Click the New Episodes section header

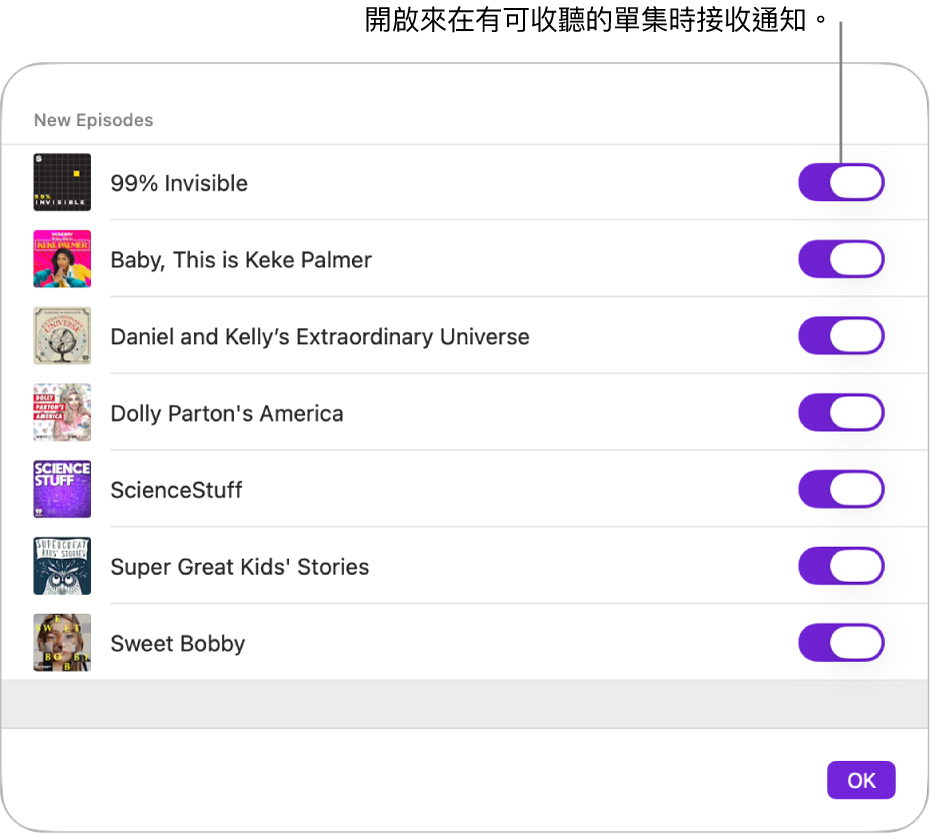(93, 120)
